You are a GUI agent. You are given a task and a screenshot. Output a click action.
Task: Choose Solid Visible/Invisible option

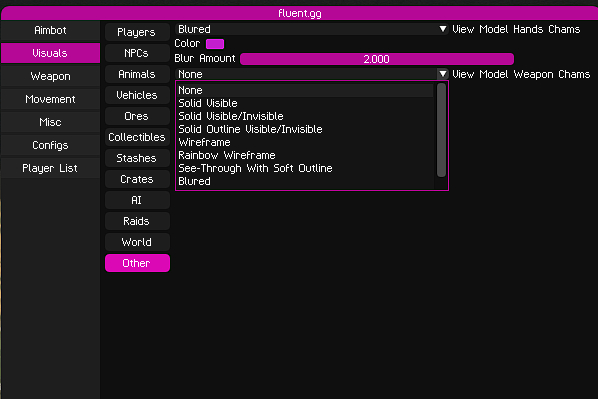[305, 116]
